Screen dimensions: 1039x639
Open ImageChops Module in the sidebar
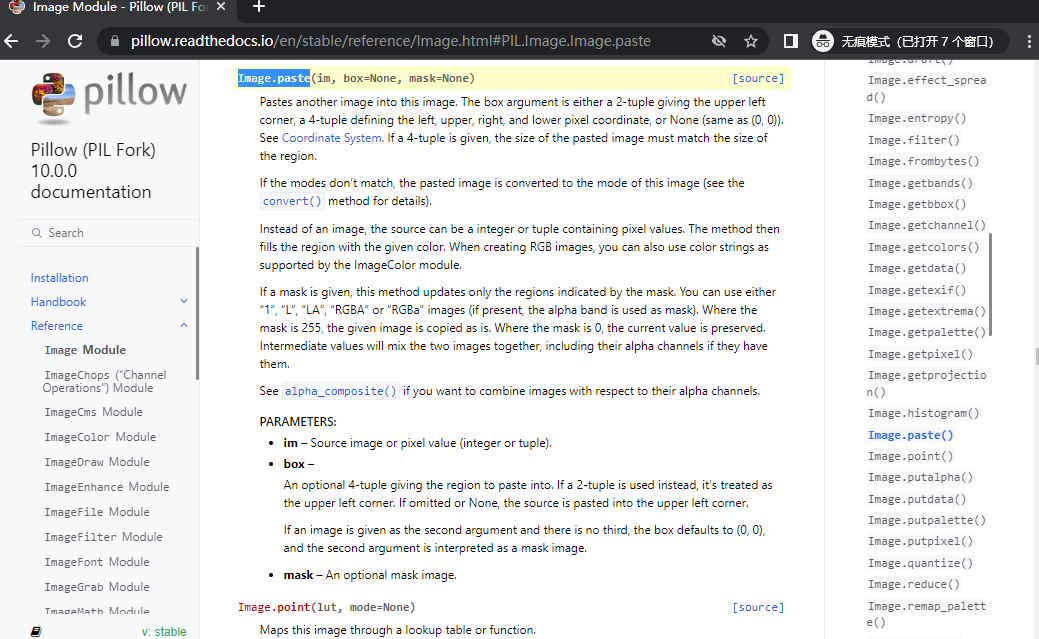[105, 381]
